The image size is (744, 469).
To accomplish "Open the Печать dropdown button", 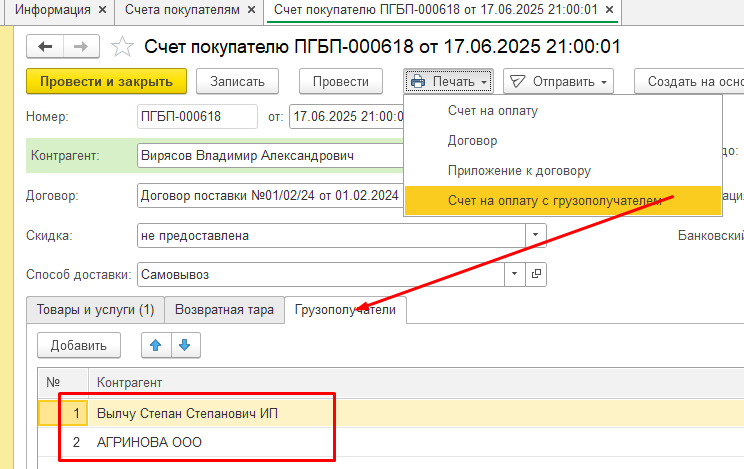I will tap(450, 81).
